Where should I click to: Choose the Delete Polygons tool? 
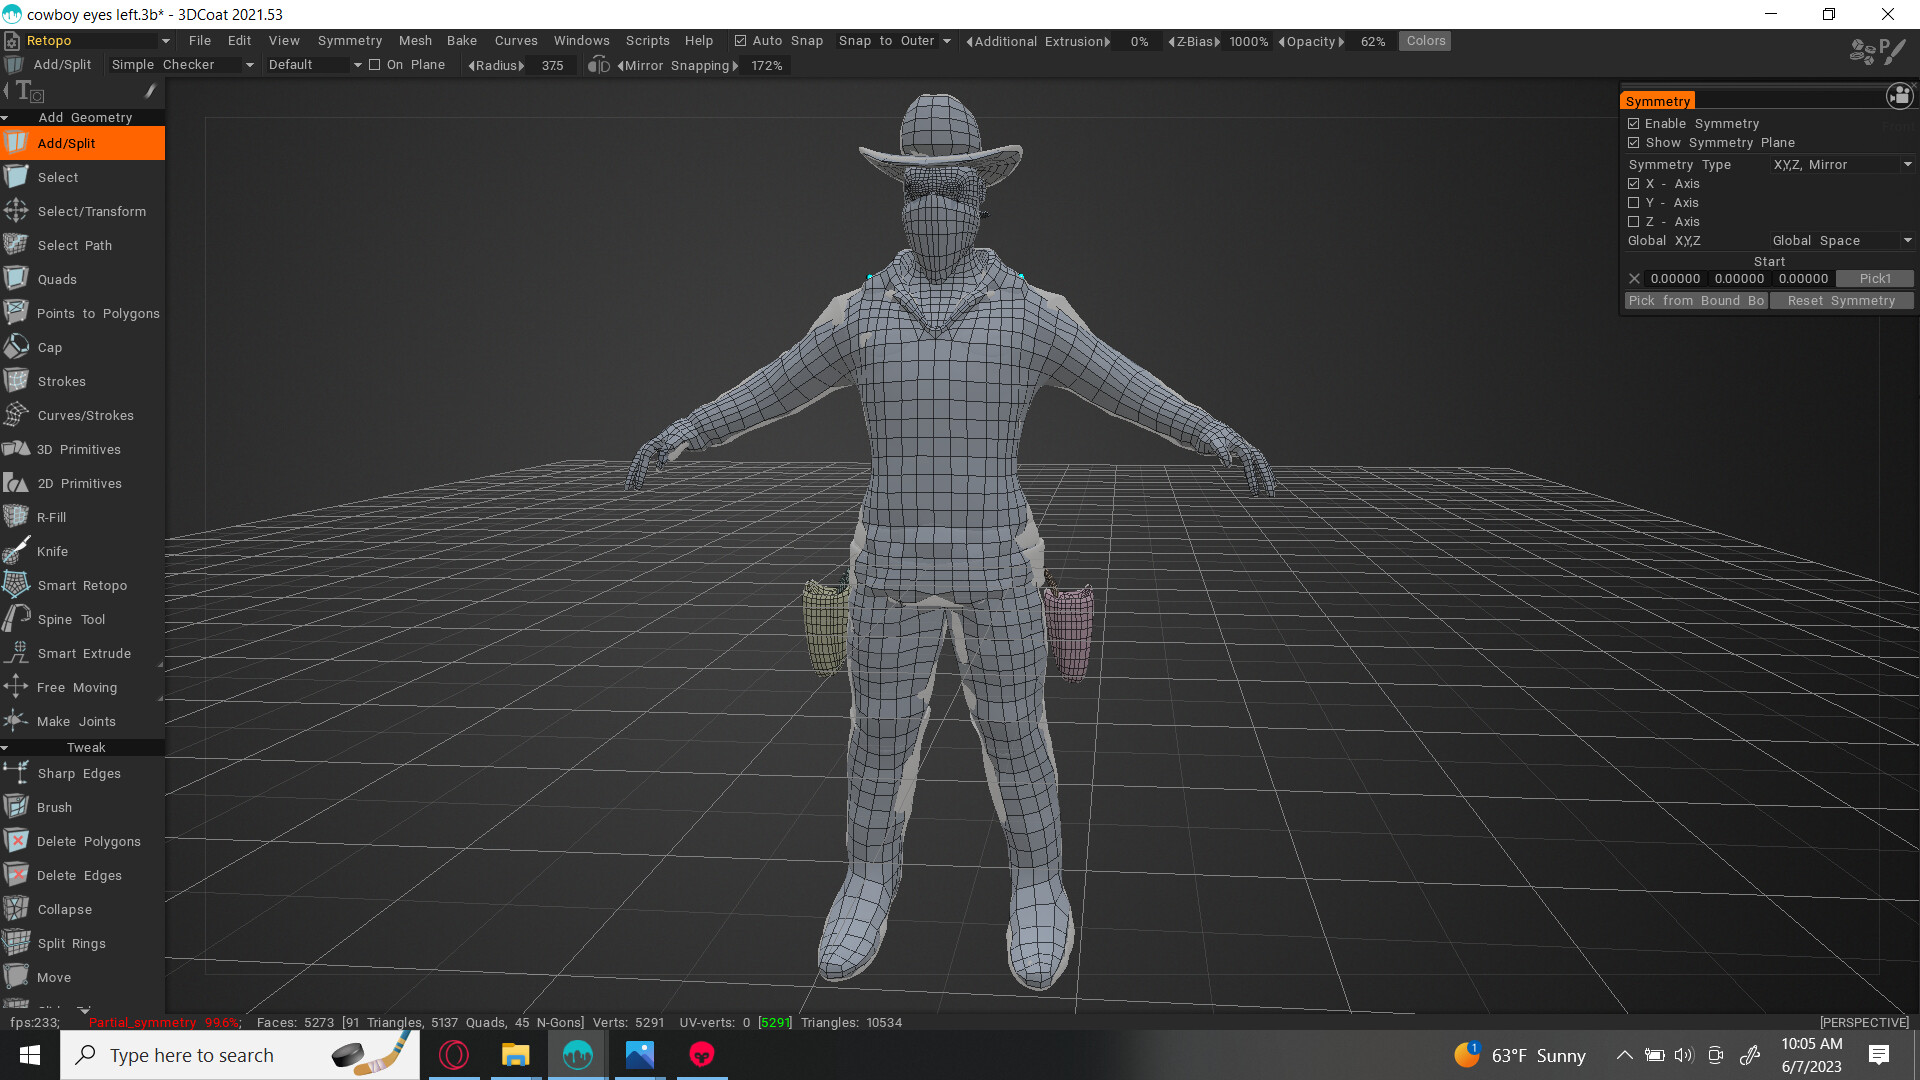tap(89, 841)
